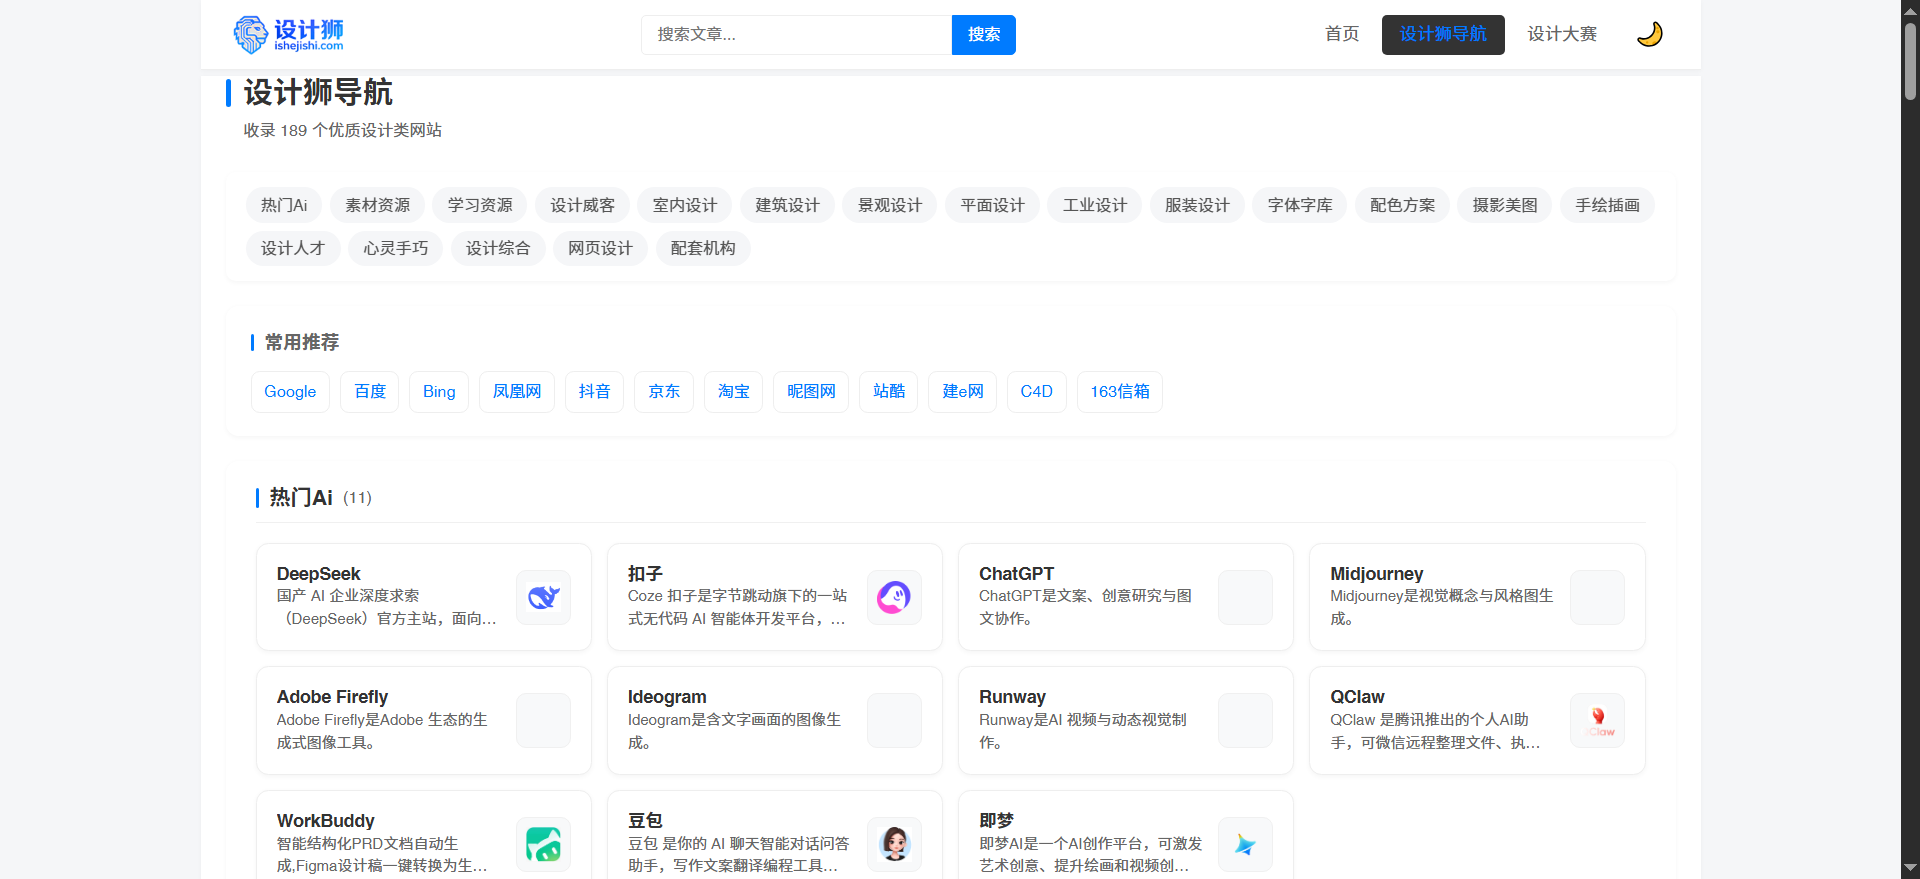Open the DeepSeek card title
Image resolution: width=1920 pixels, height=879 pixels.
pyautogui.click(x=318, y=574)
